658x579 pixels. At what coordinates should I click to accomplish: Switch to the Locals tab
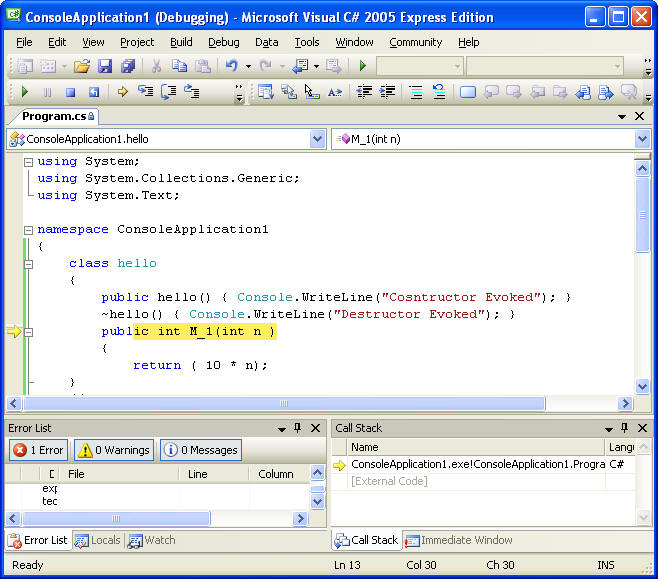(98, 540)
